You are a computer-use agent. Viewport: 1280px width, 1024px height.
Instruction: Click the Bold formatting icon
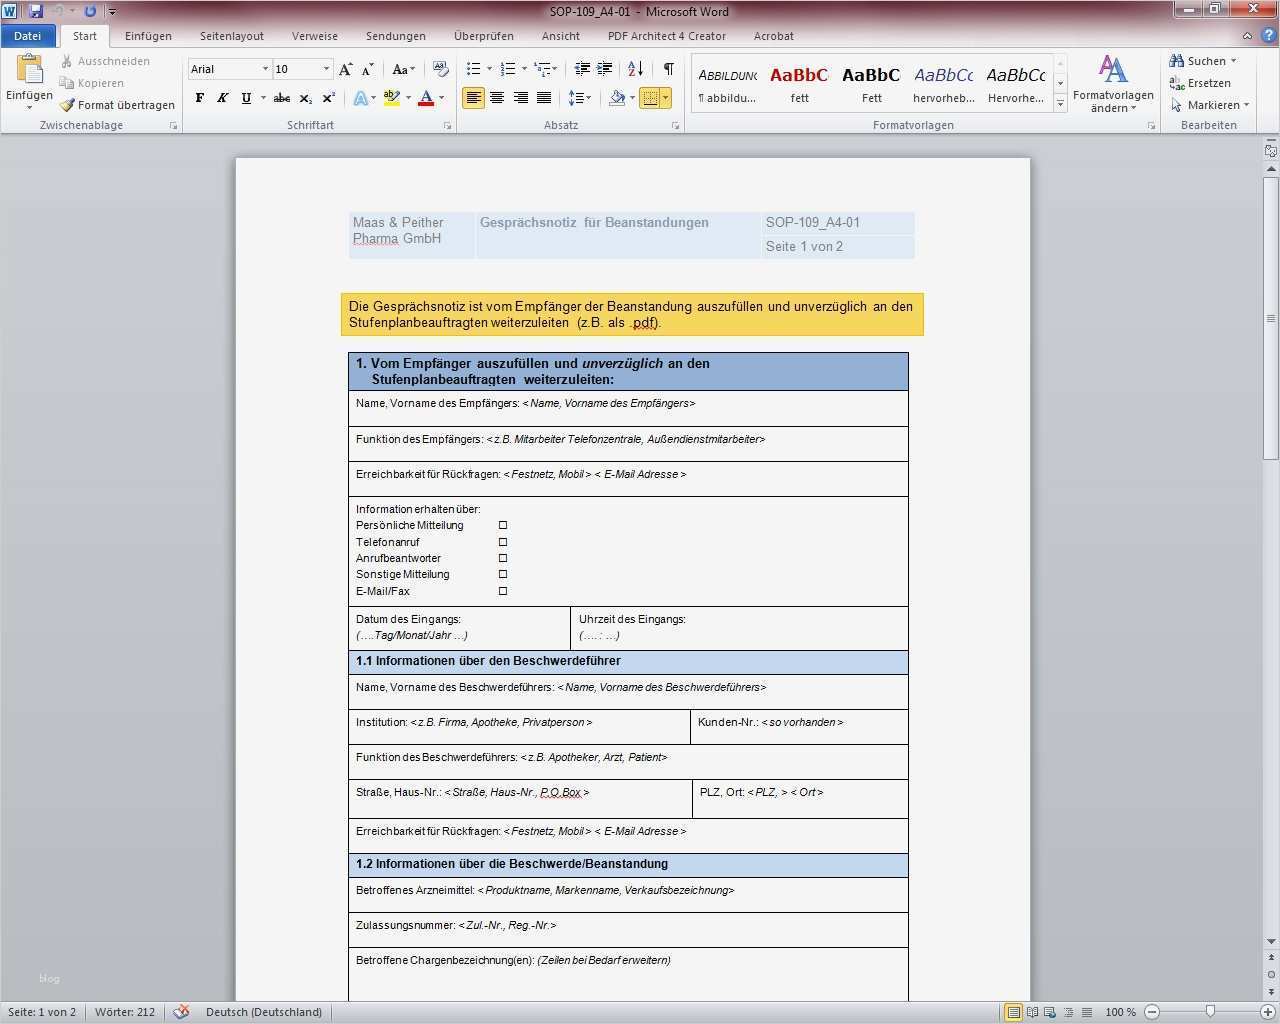200,98
